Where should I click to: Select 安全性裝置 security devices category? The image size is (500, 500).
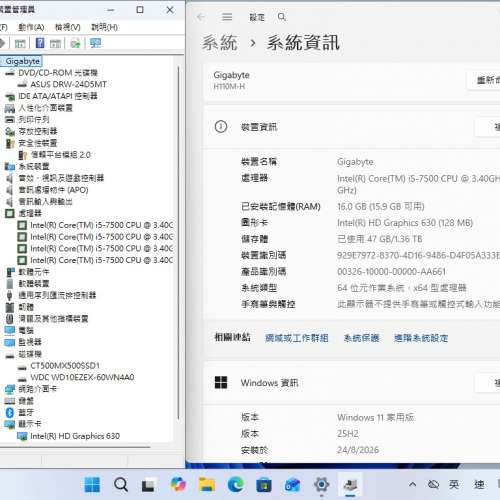[38, 143]
